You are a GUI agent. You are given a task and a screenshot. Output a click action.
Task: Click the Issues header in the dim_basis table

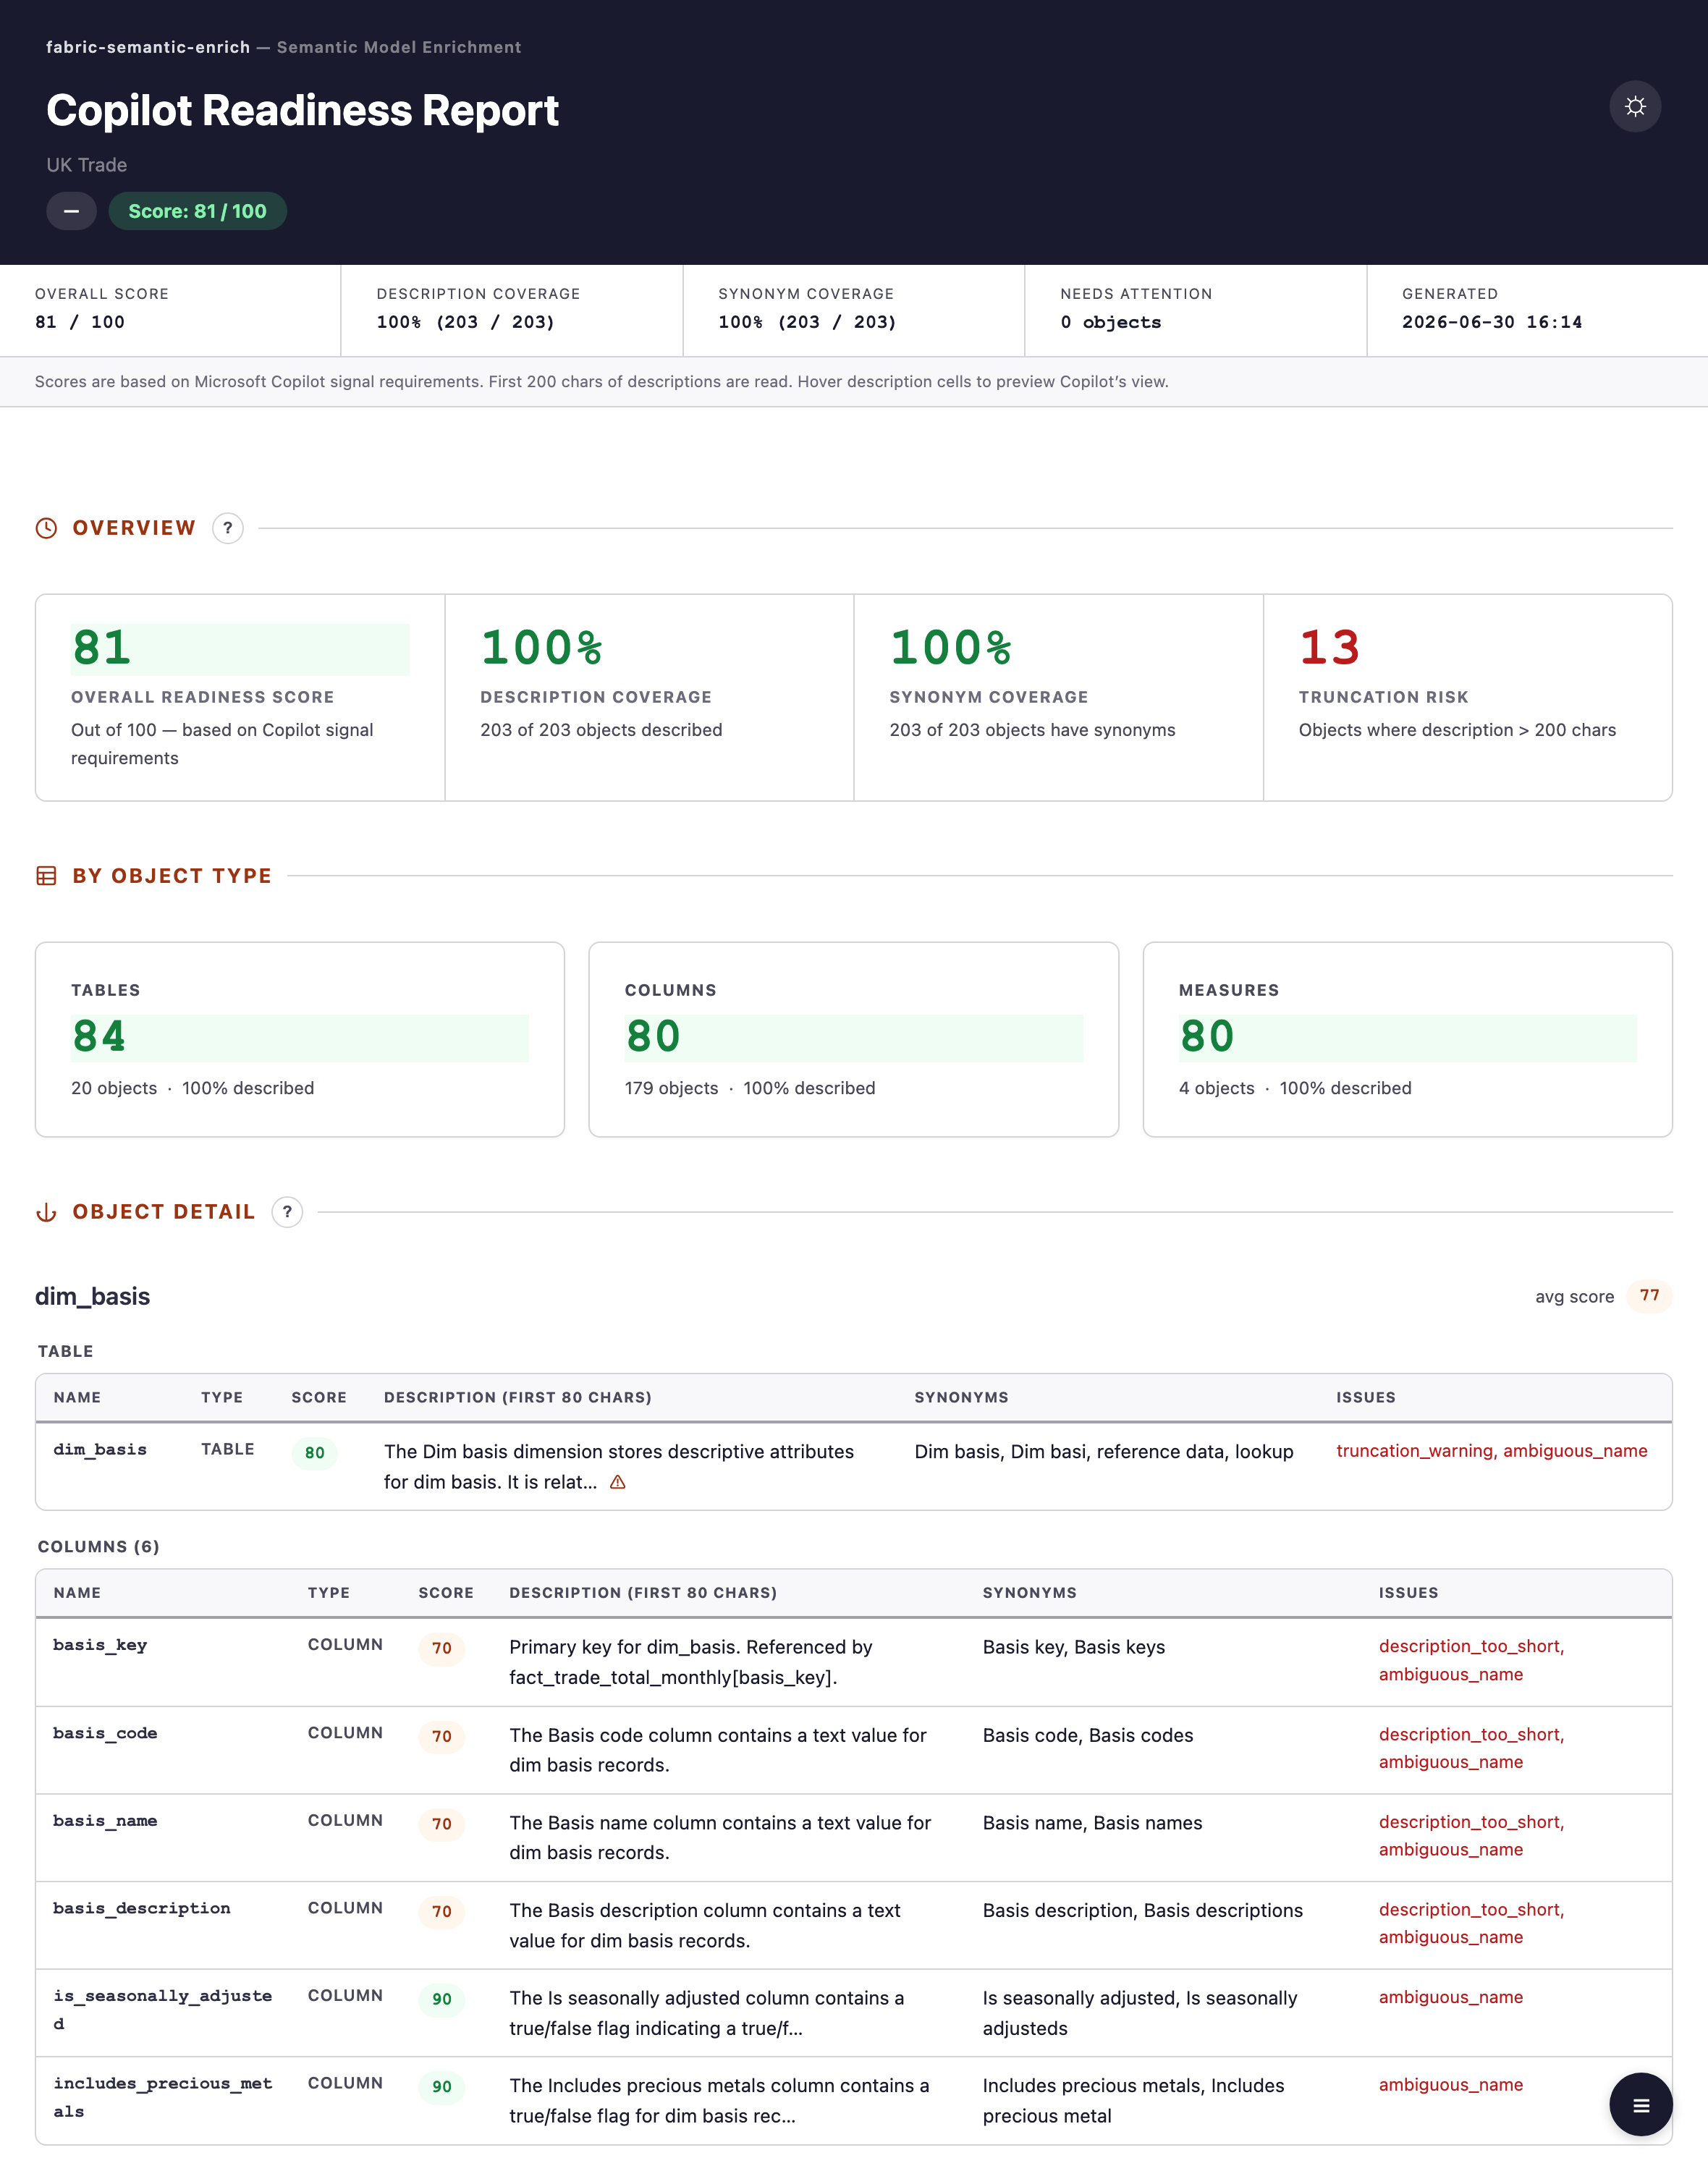(1365, 1397)
